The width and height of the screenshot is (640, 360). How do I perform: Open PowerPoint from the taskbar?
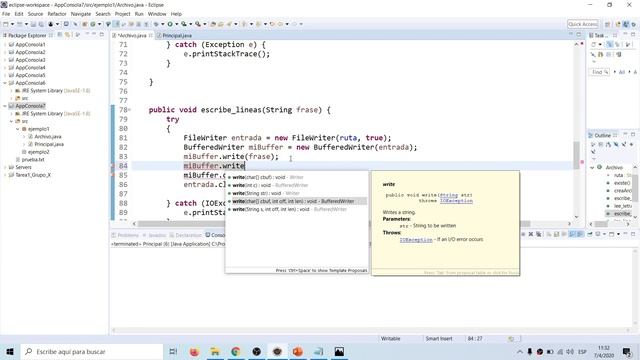(298, 351)
